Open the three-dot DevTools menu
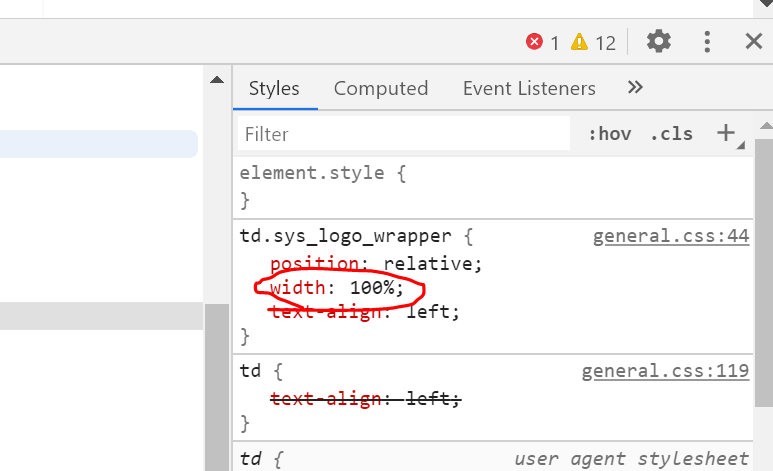This screenshot has width=773, height=471. pyautogui.click(x=707, y=41)
